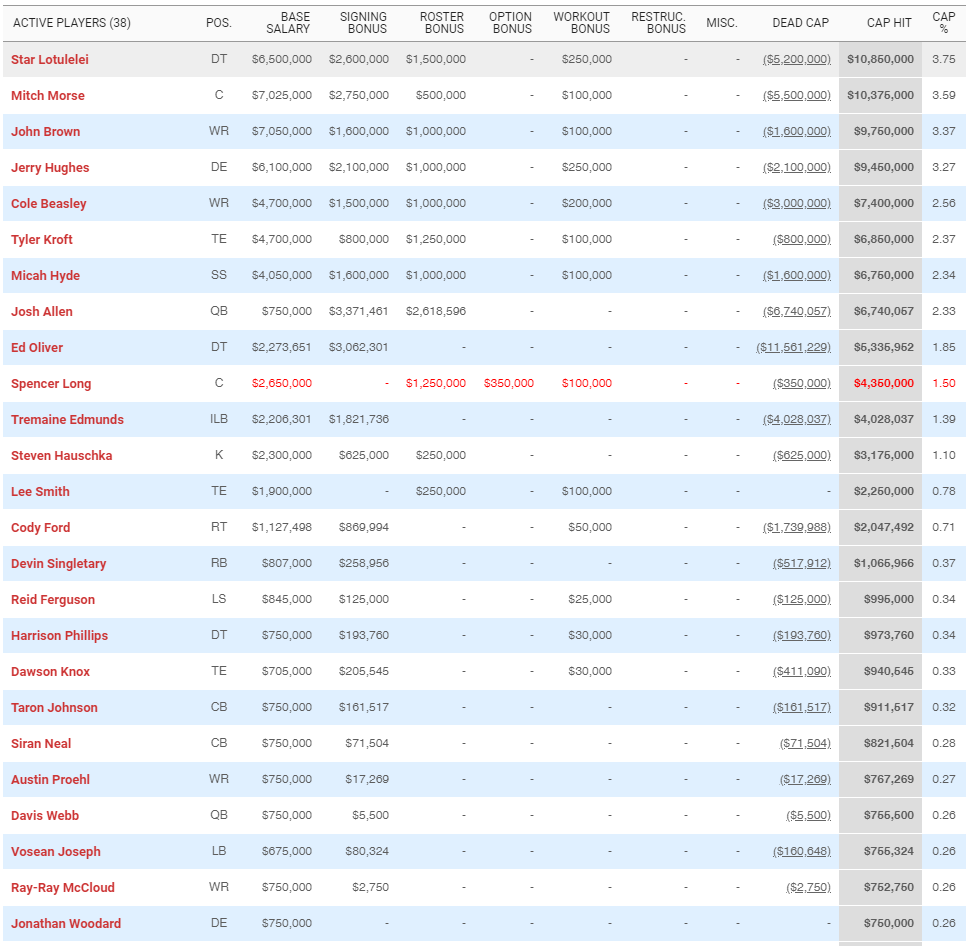Open Taron Johnson's profile

[54, 708]
